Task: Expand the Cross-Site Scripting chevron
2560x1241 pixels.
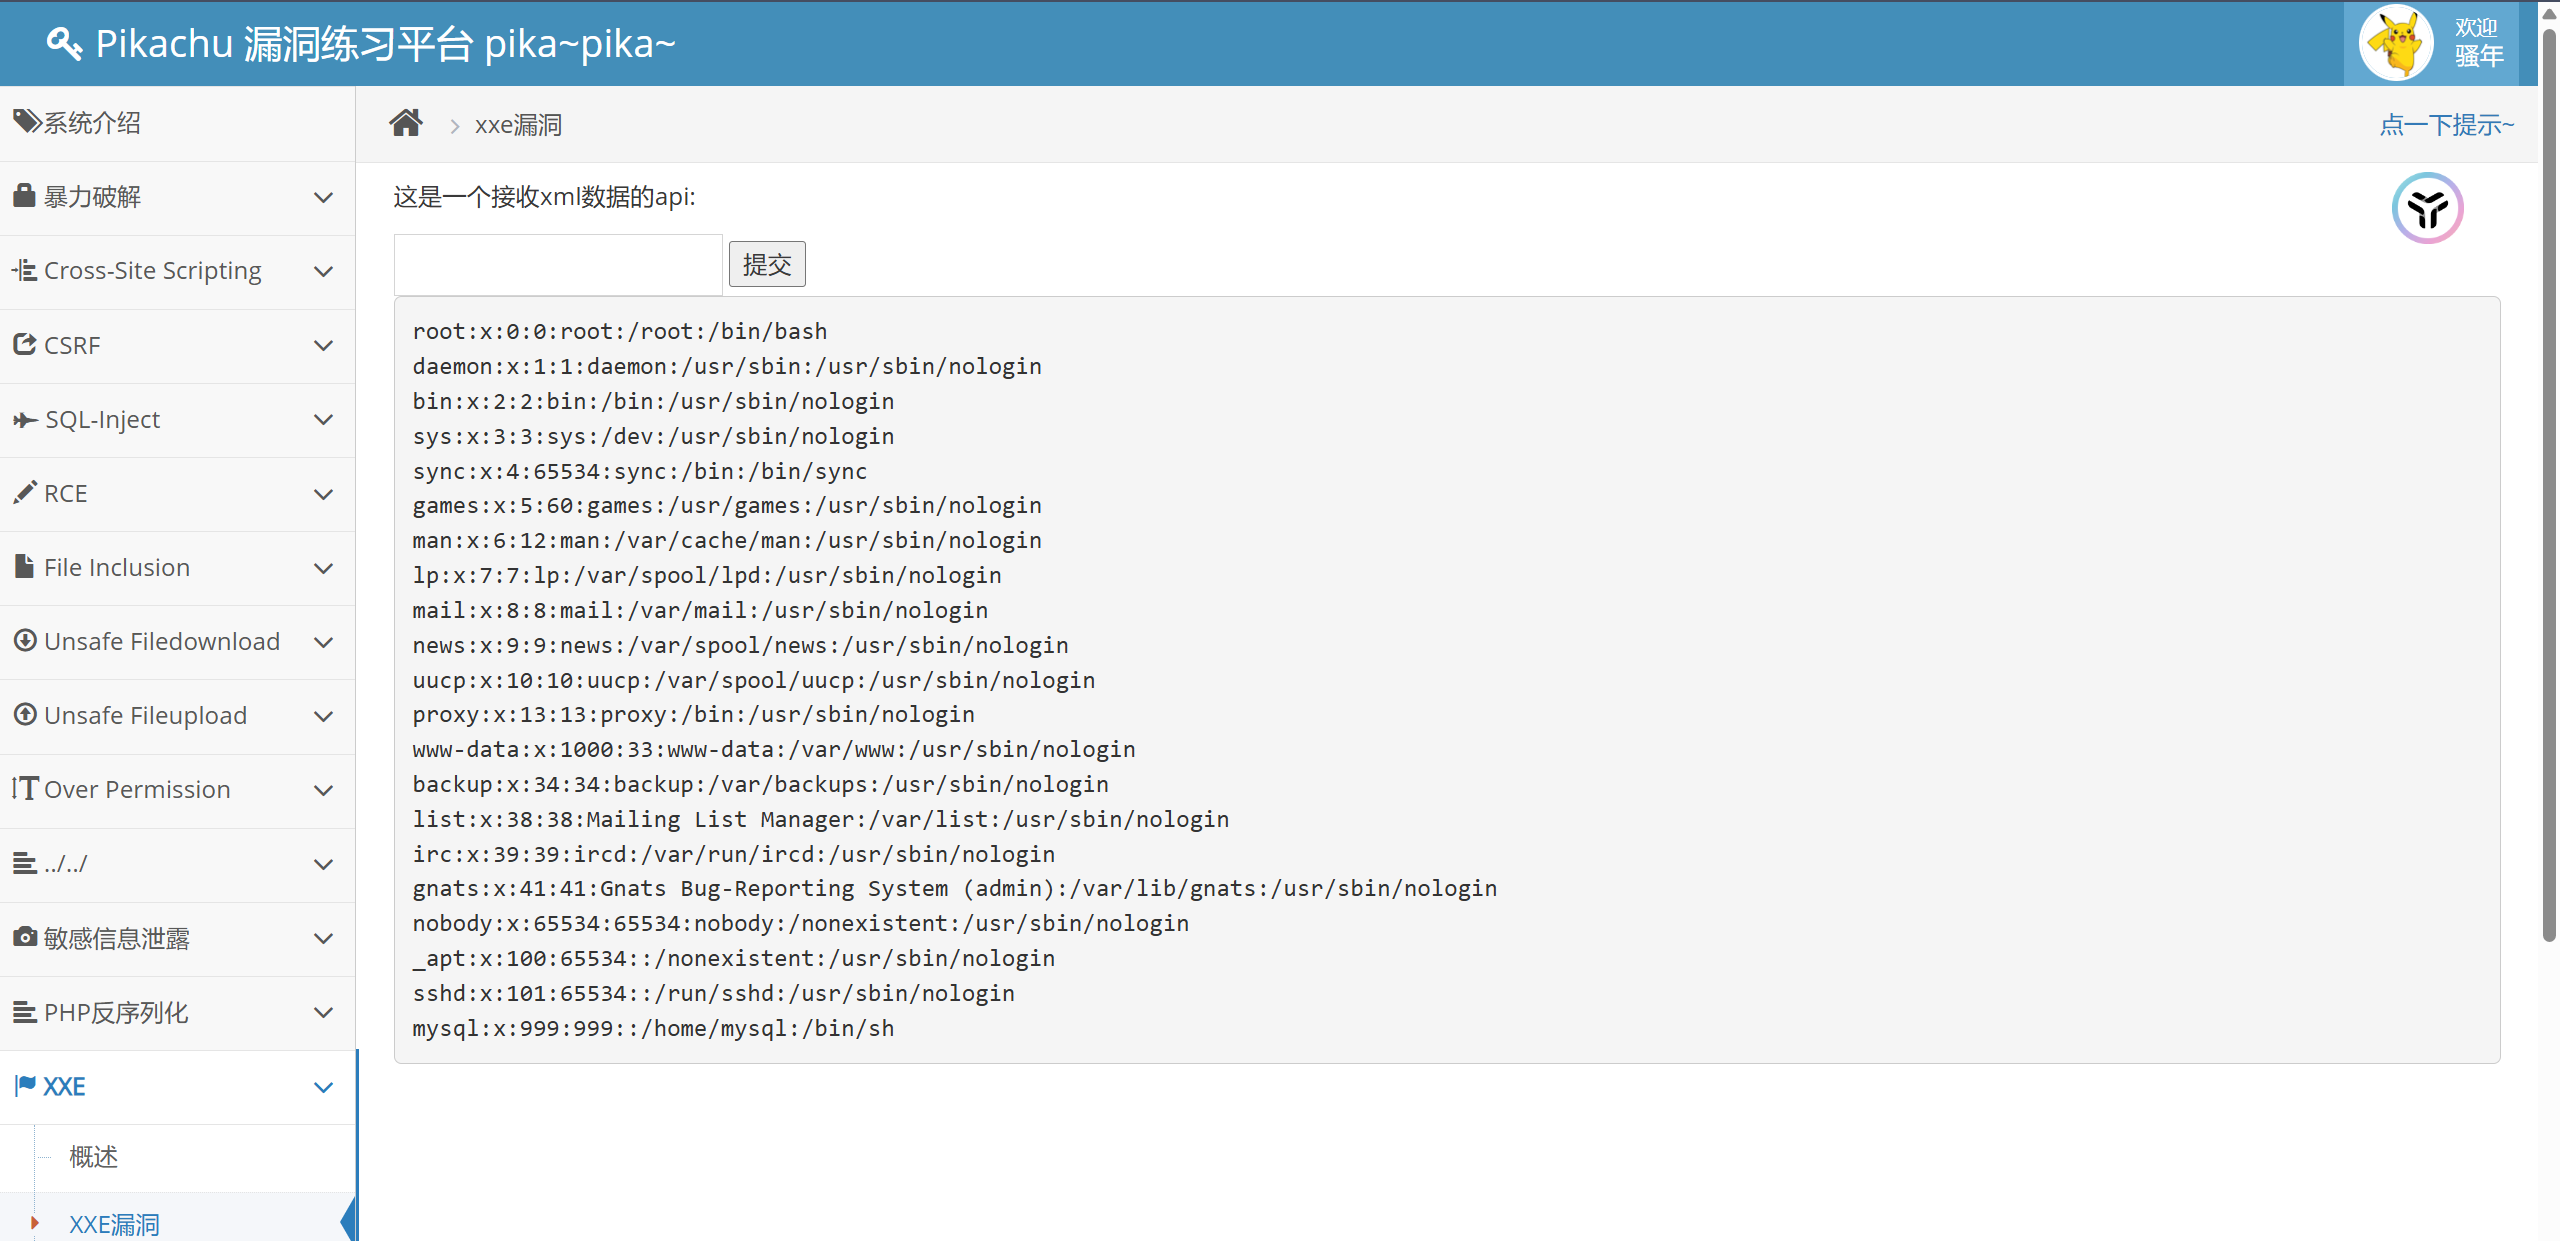Action: click(323, 272)
